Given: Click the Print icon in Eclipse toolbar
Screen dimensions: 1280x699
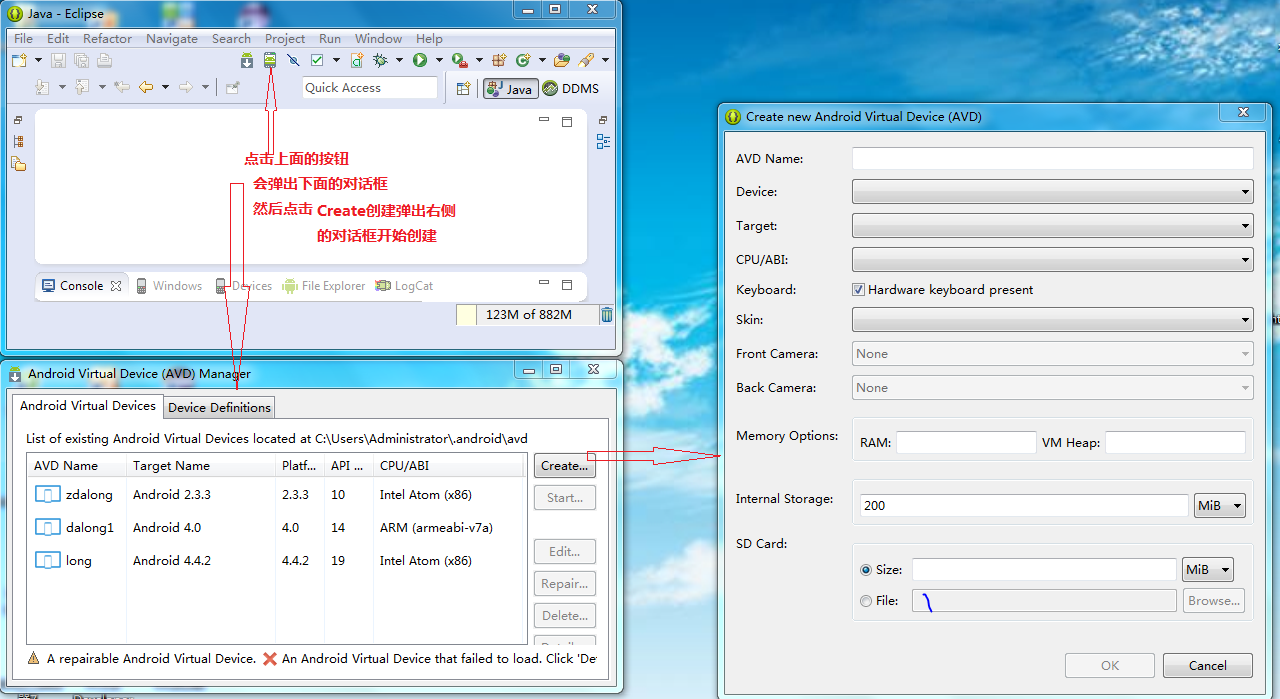Looking at the screenshot, I should pyautogui.click(x=105, y=61).
